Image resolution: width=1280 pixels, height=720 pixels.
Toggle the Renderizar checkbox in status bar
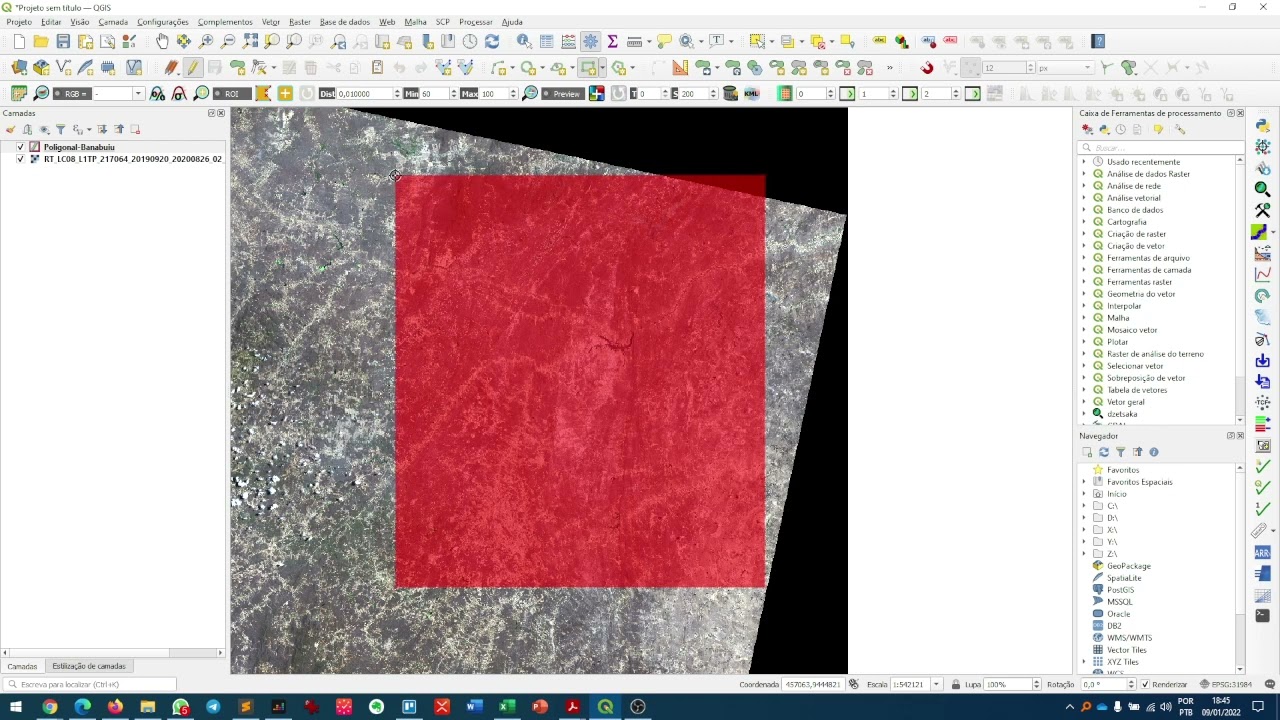pos(1145,684)
